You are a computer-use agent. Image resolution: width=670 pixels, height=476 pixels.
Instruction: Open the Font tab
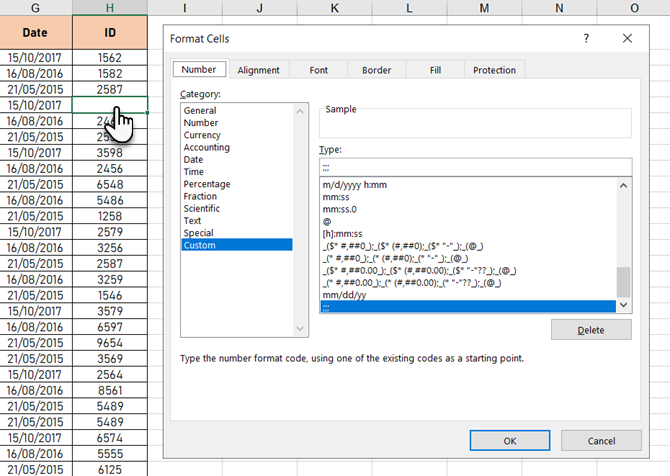tap(318, 70)
